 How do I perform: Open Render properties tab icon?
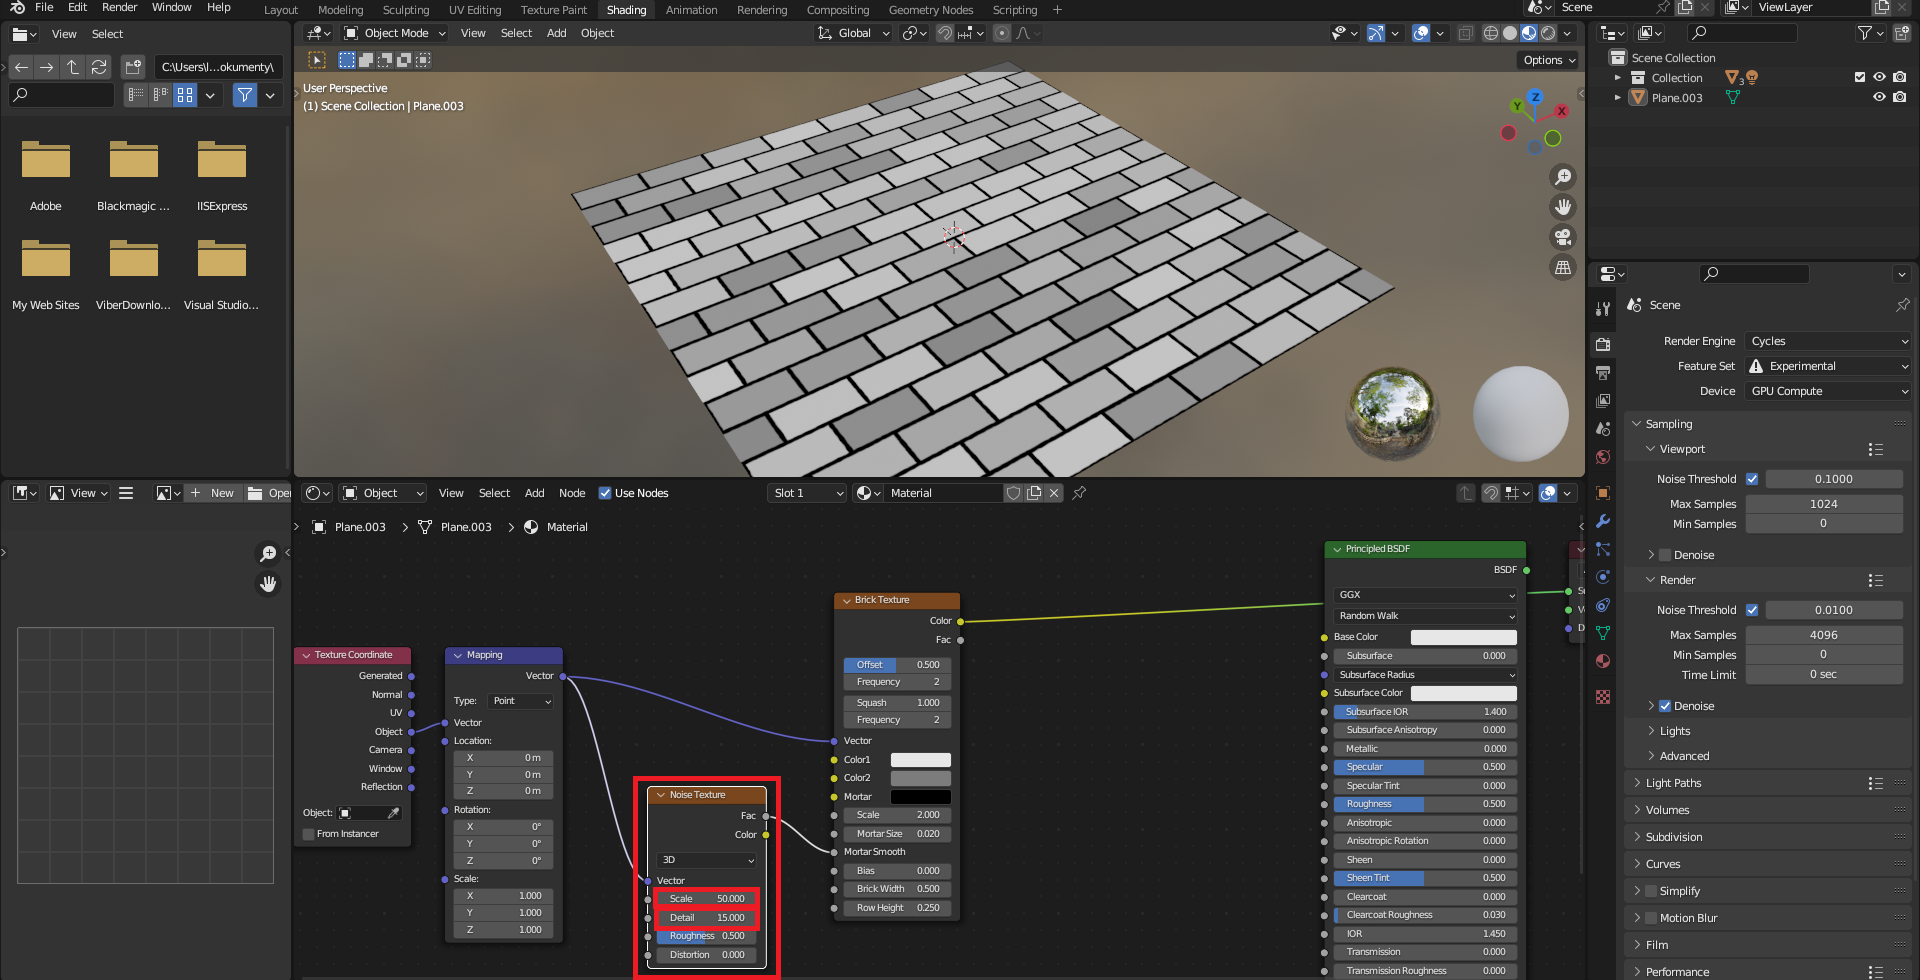(x=1603, y=345)
